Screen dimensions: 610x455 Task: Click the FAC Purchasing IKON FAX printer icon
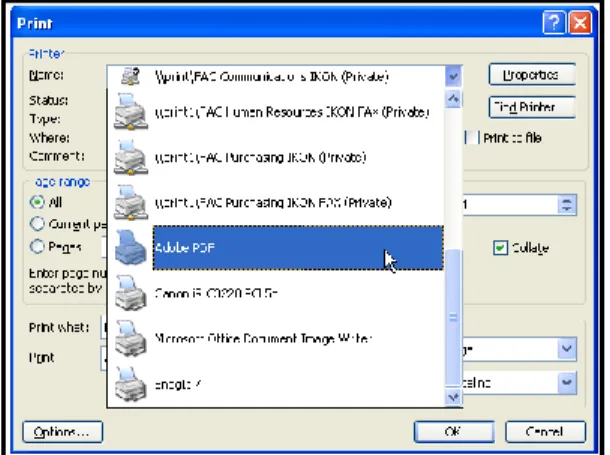[131, 202]
